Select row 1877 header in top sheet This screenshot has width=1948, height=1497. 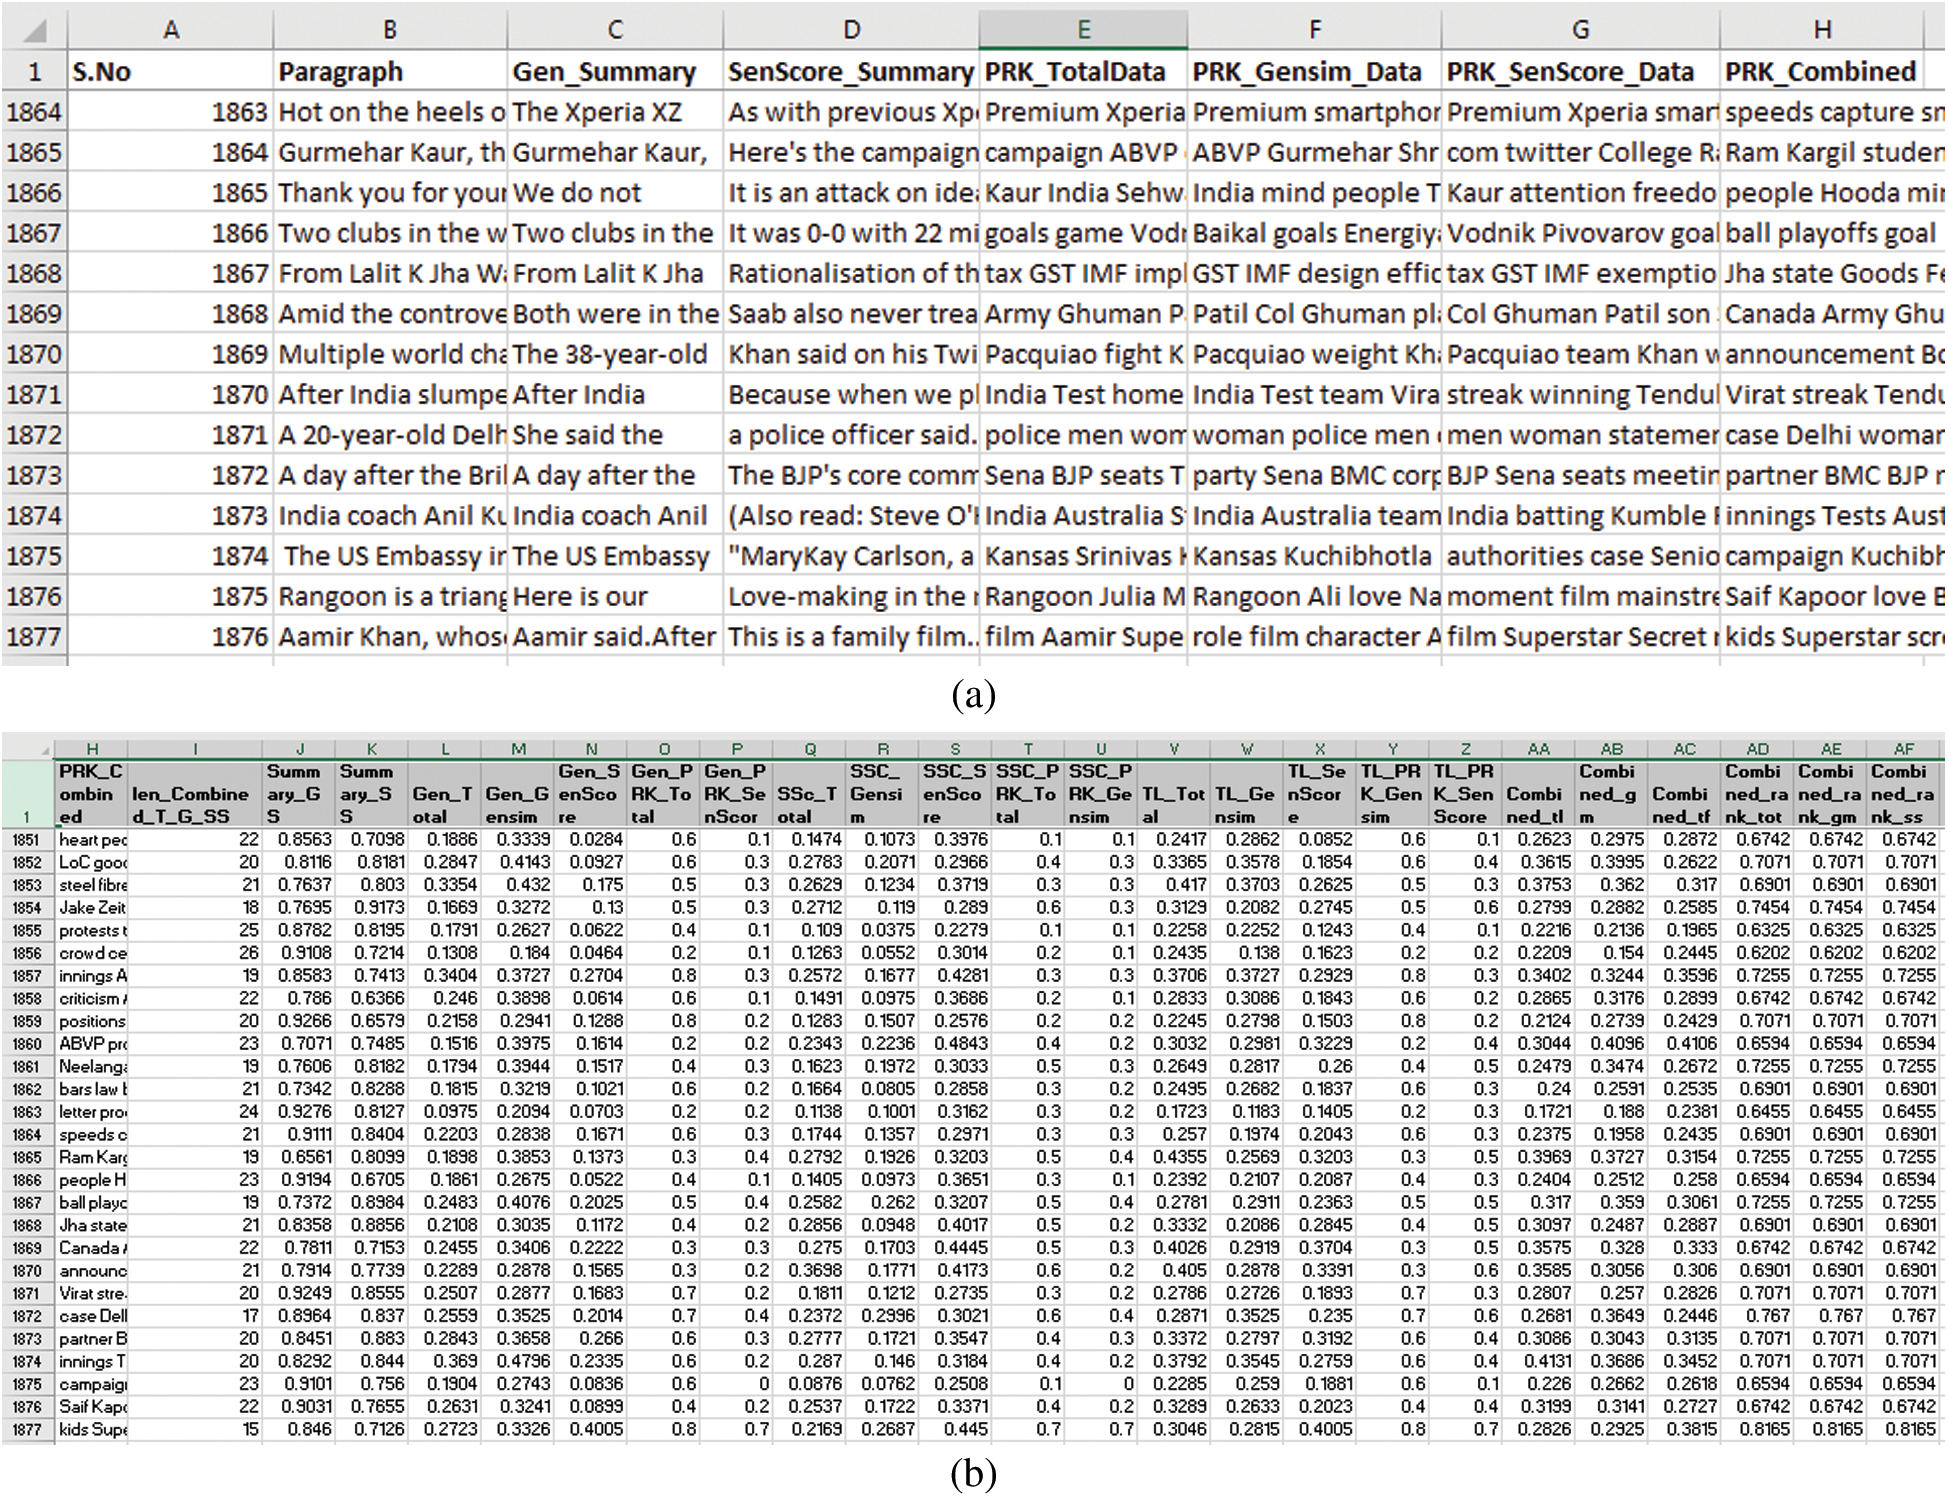pos(34,637)
